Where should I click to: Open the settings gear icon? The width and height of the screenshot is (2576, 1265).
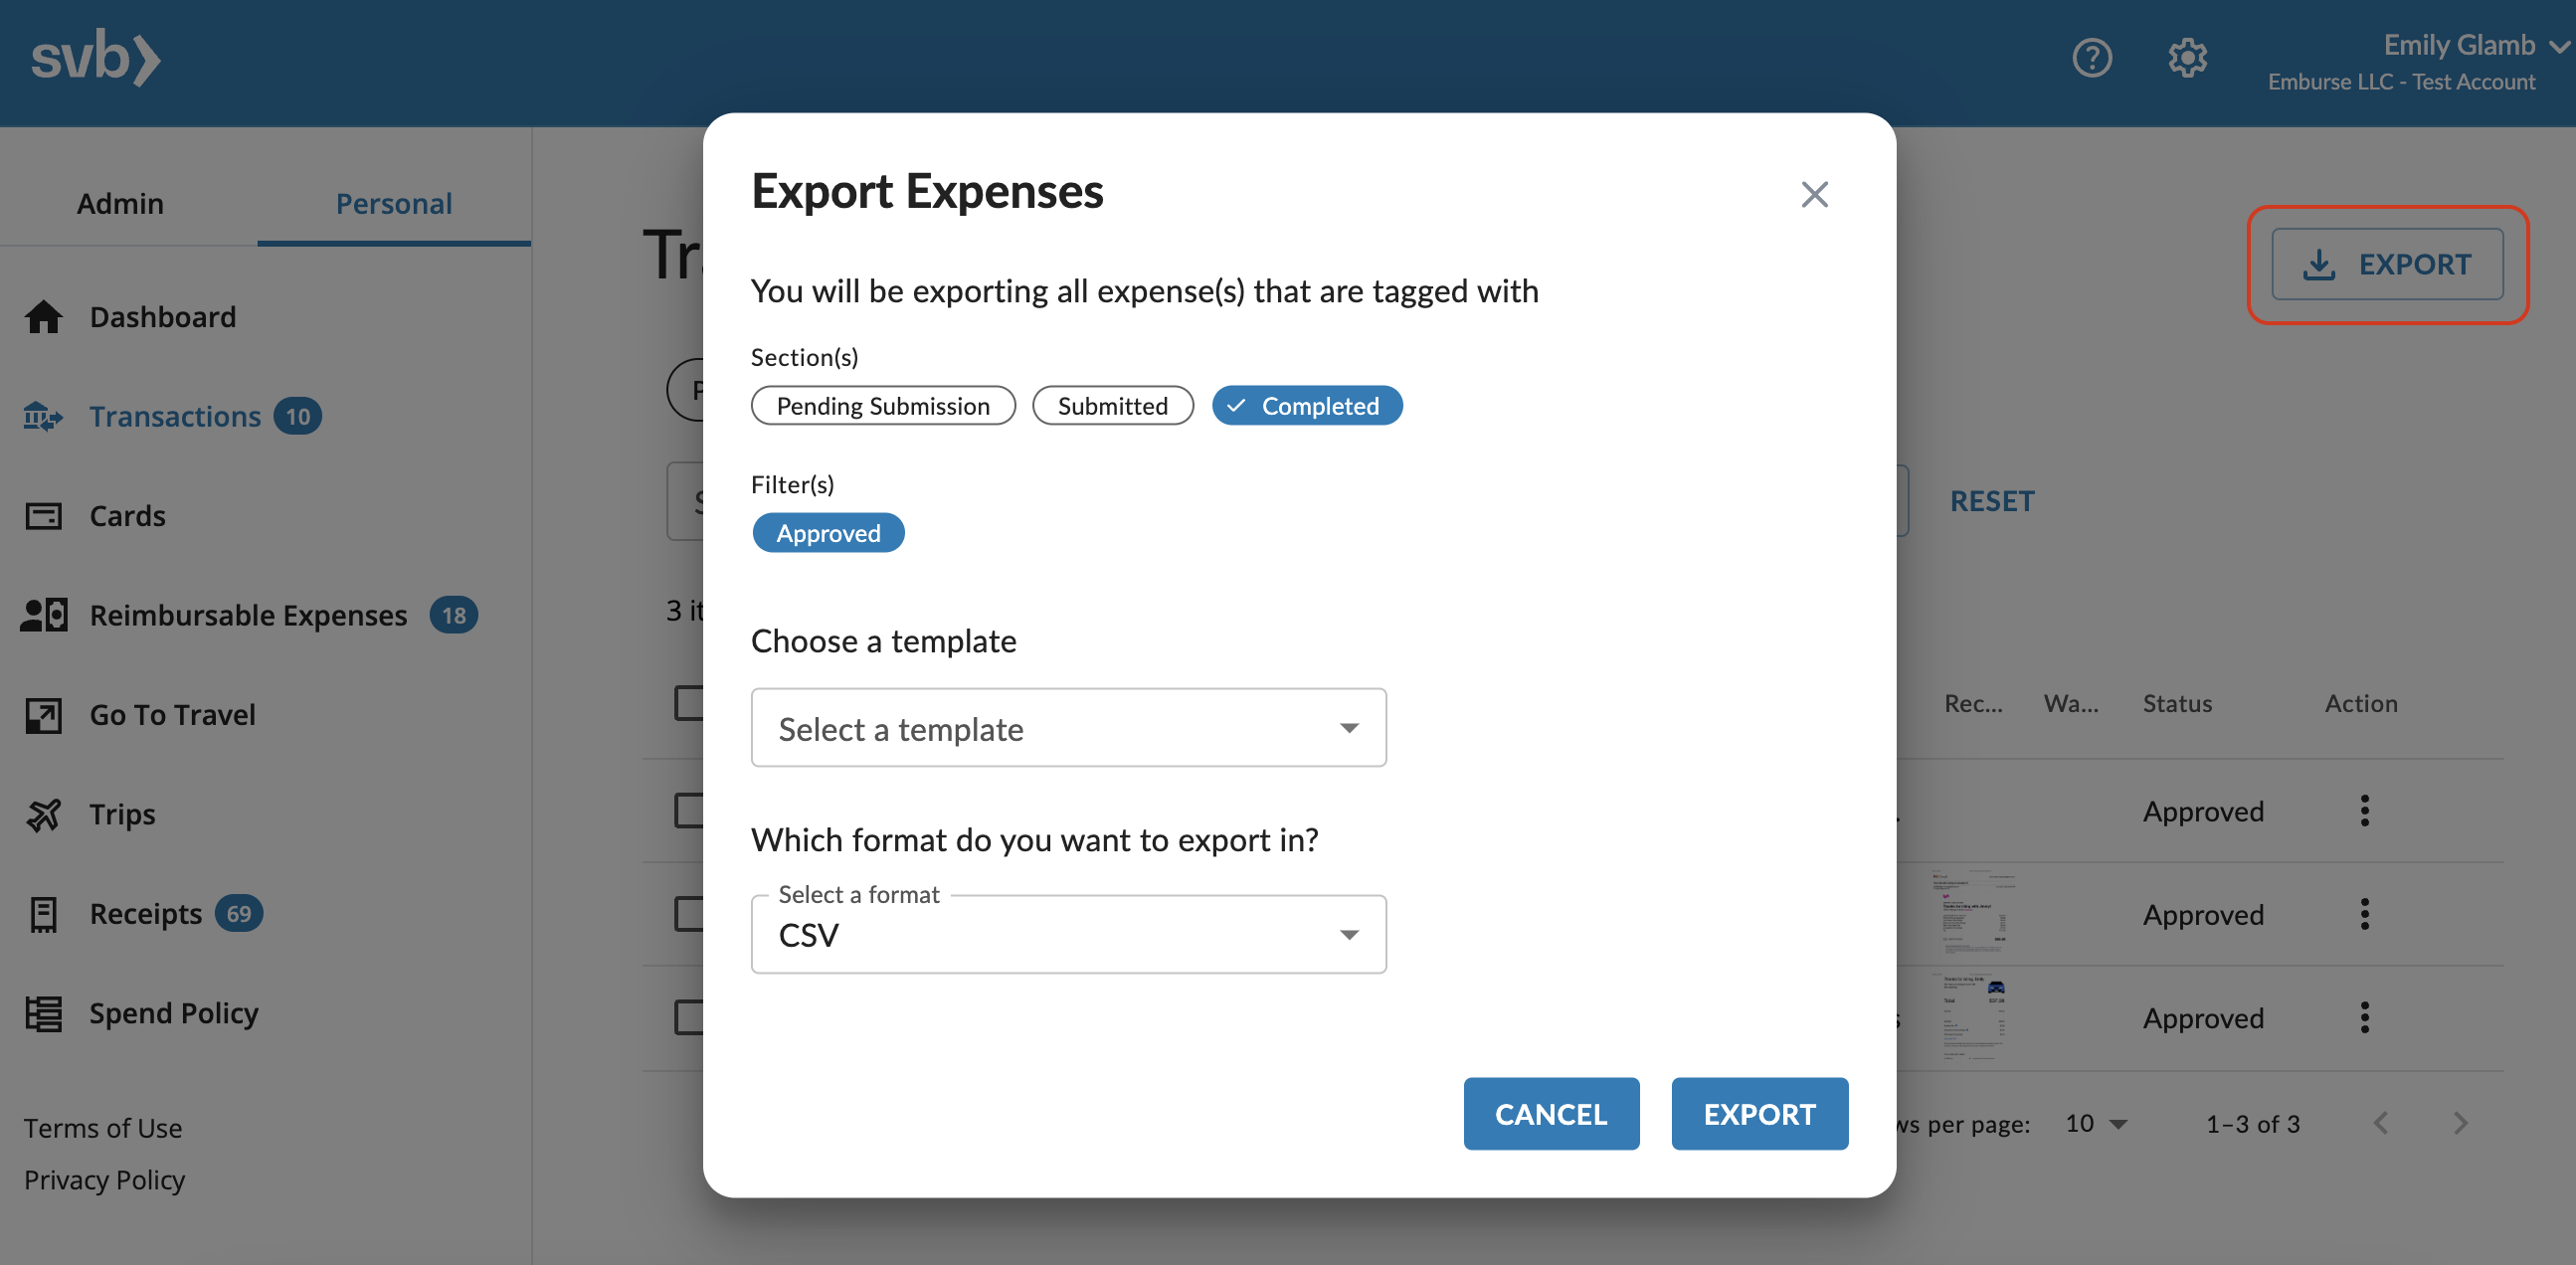click(2187, 59)
